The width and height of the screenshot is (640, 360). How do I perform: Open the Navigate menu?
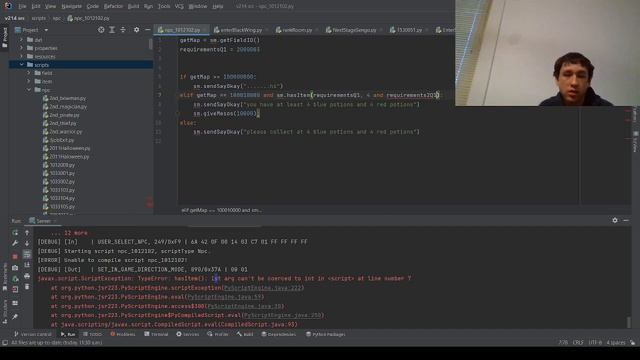click(x=71, y=6)
